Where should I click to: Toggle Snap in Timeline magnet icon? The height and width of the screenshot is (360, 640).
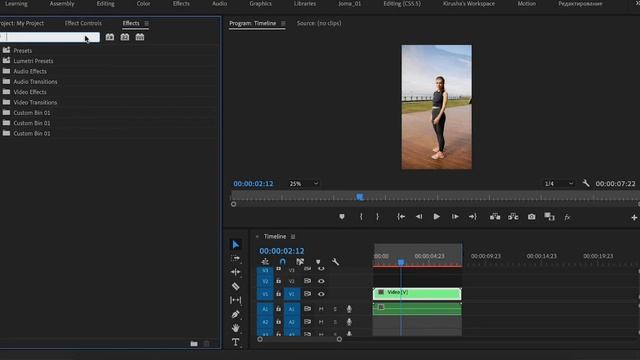point(282,262)
